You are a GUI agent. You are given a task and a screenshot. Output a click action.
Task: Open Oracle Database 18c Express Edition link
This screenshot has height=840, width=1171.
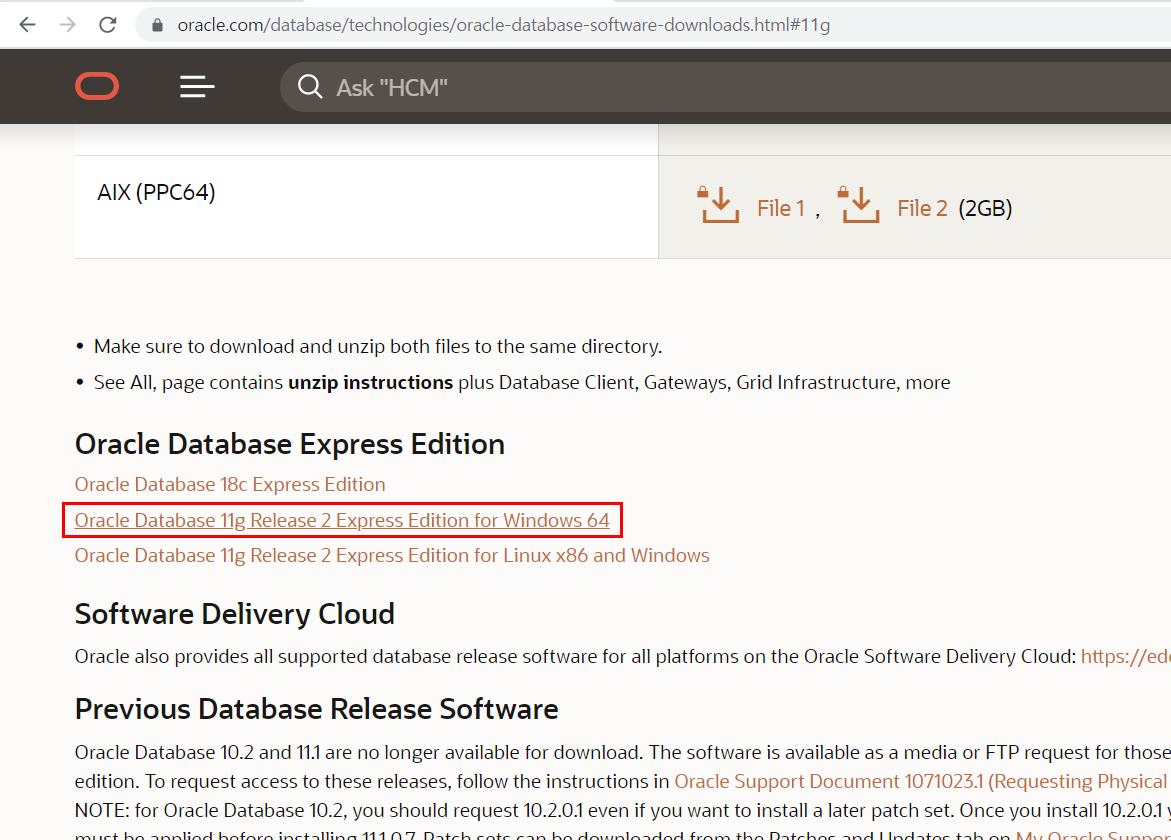tap(230, 485)
